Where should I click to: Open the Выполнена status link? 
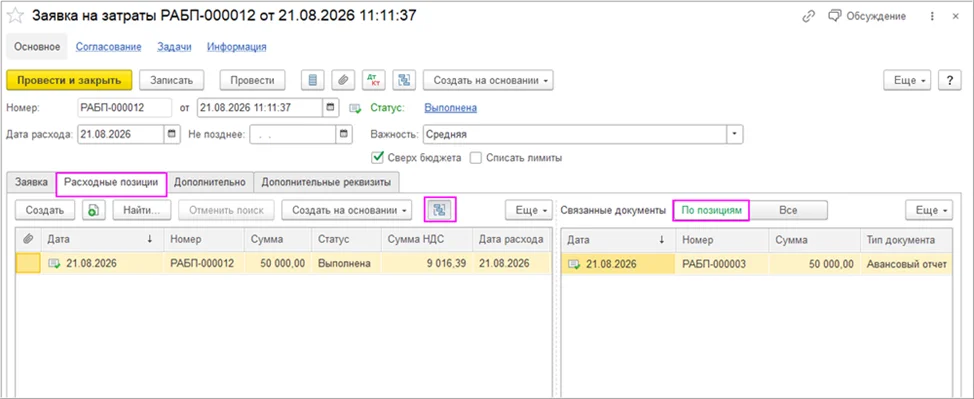coord(450,108)
